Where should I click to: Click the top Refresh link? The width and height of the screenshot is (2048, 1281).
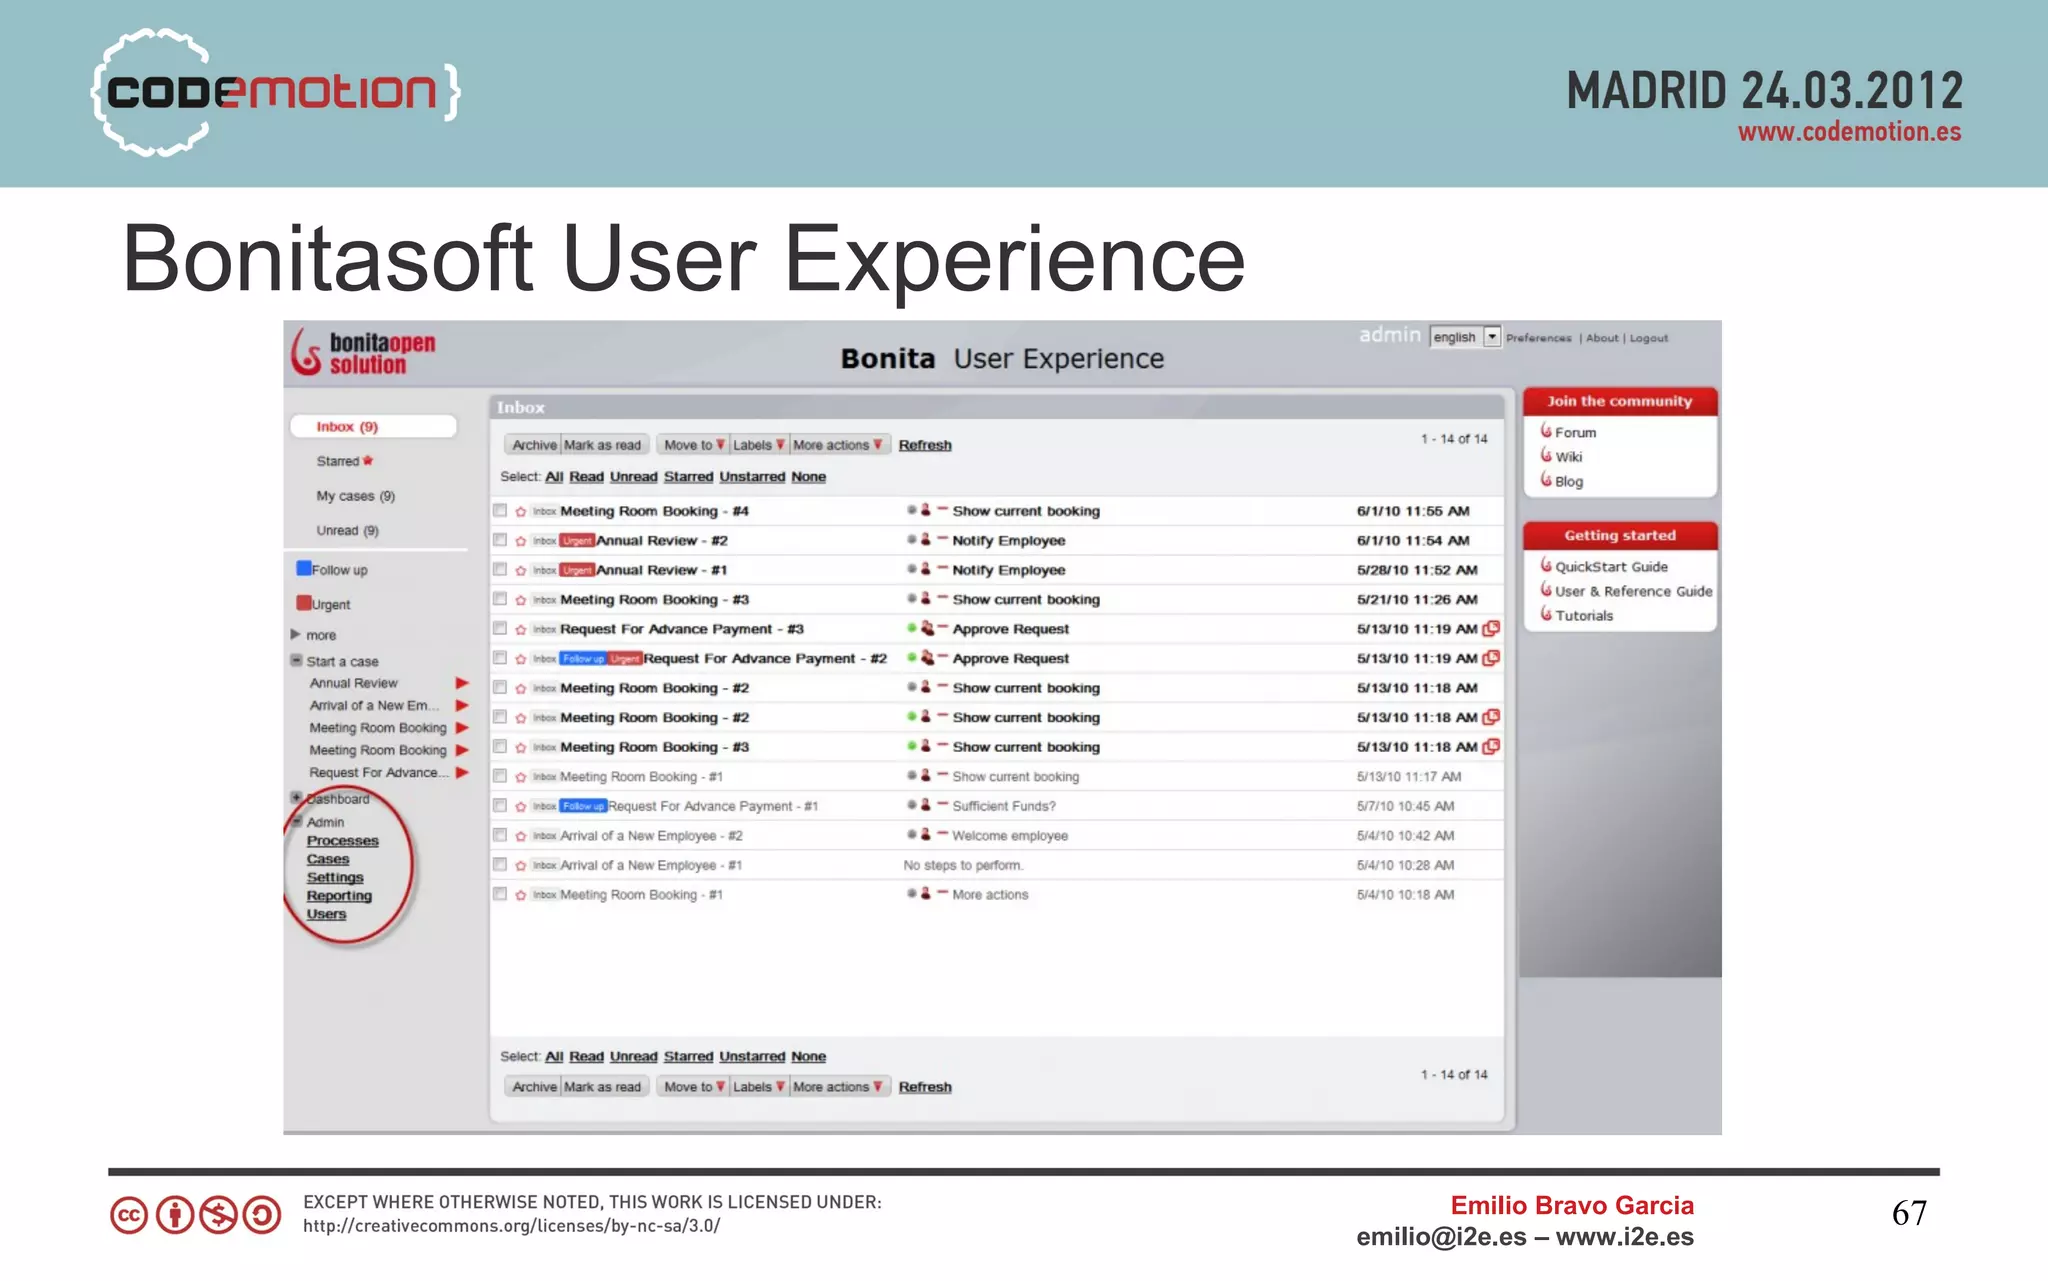click(924, 445)
